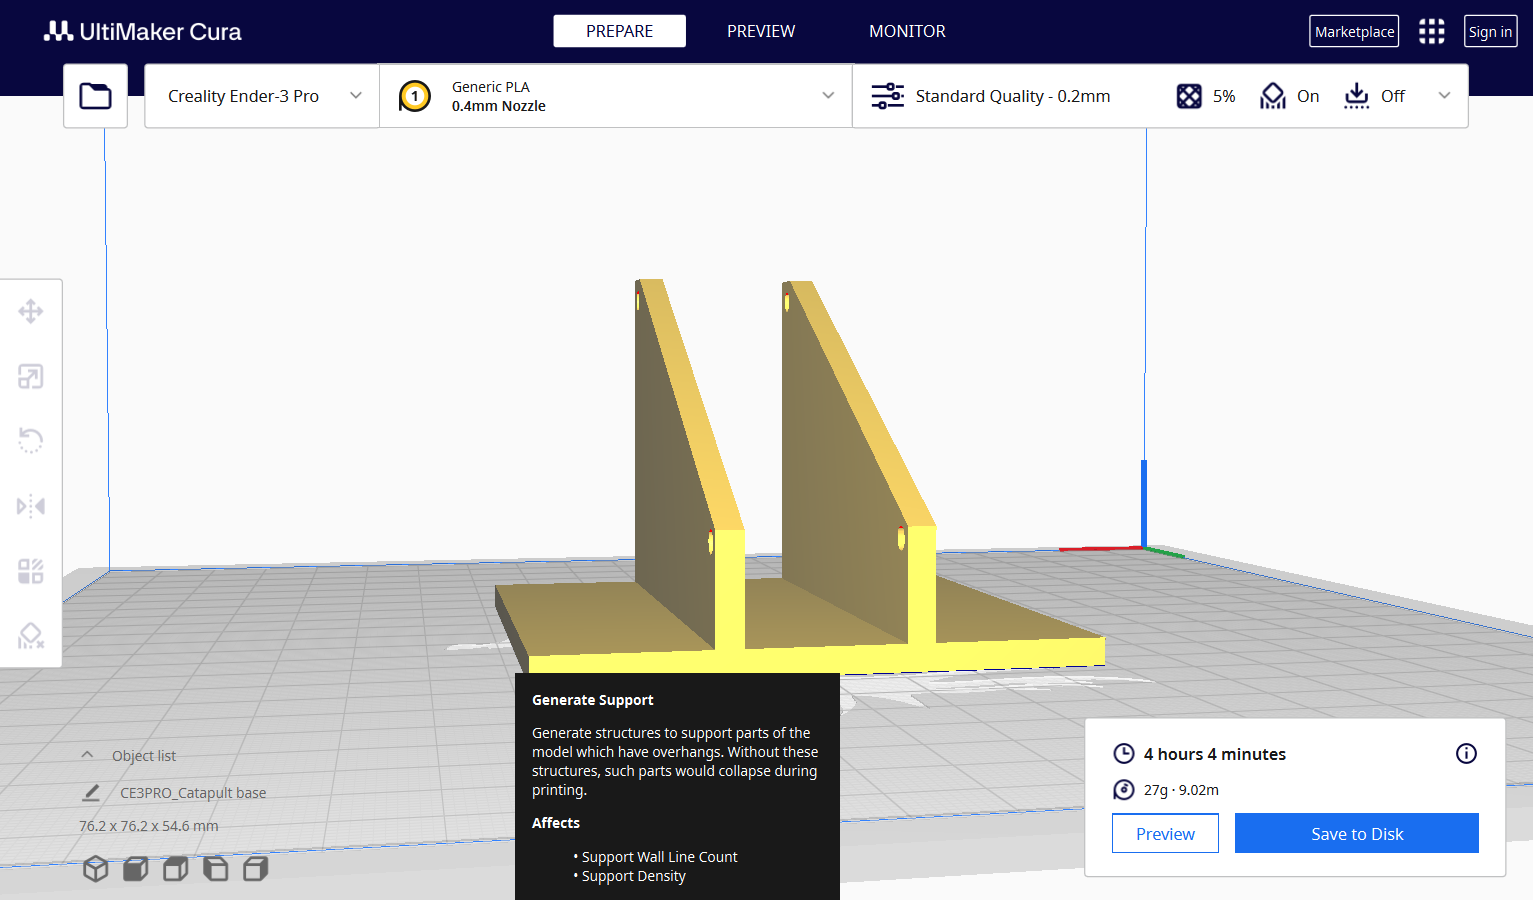Switch to left side view icon
This screenshot has width=1533, height=900.
click(x=215, y=869)
